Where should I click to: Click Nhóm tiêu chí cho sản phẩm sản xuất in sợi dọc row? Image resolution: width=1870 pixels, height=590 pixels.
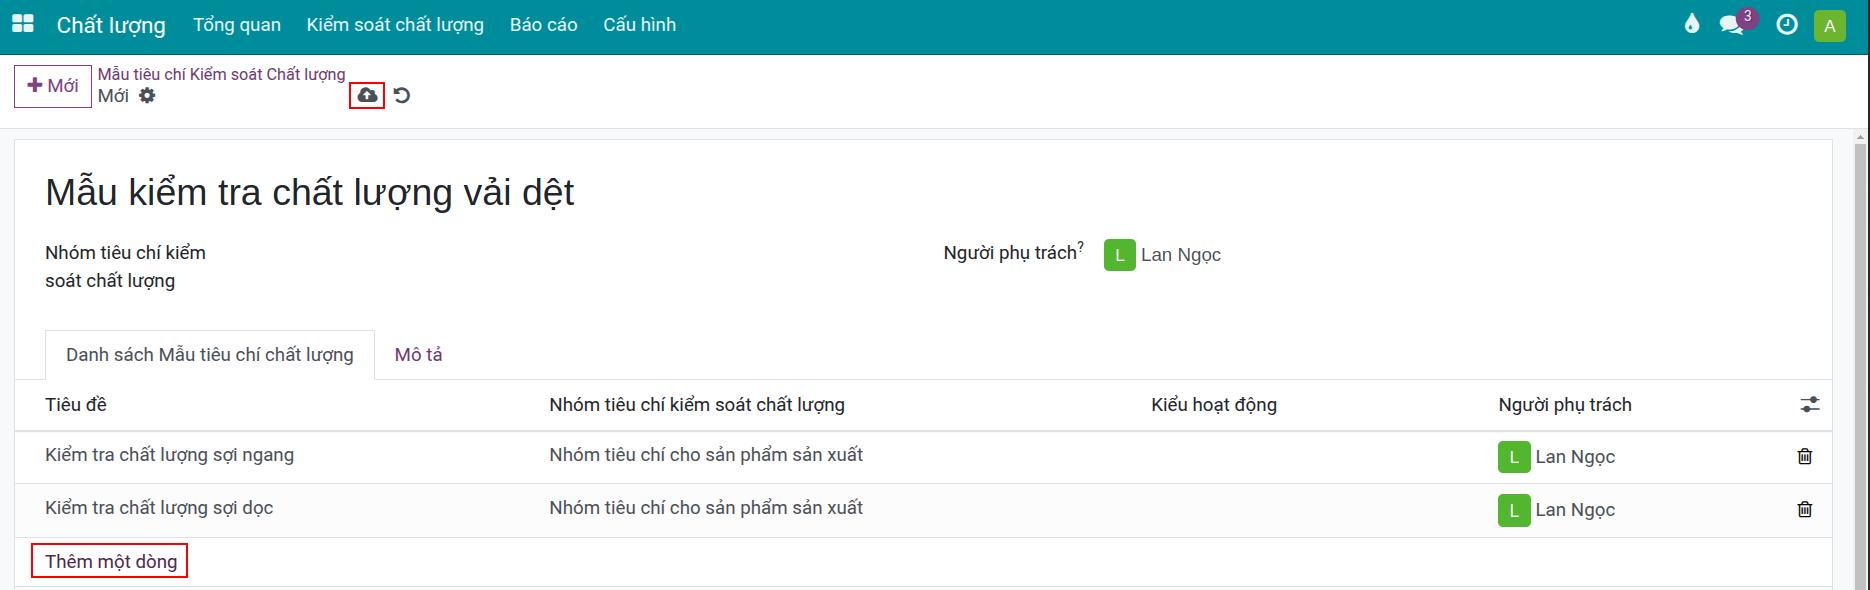[x=706, y=508]
